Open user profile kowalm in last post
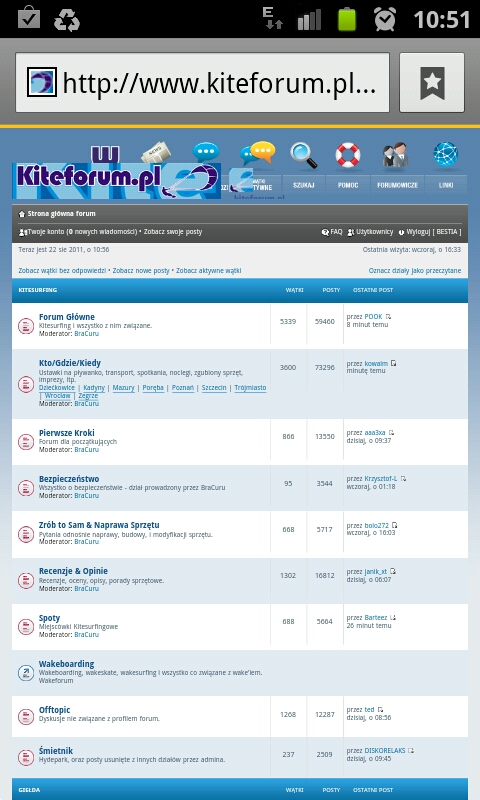Image resolution: width=480 pixels, height=800 pixels. (376, 364)
